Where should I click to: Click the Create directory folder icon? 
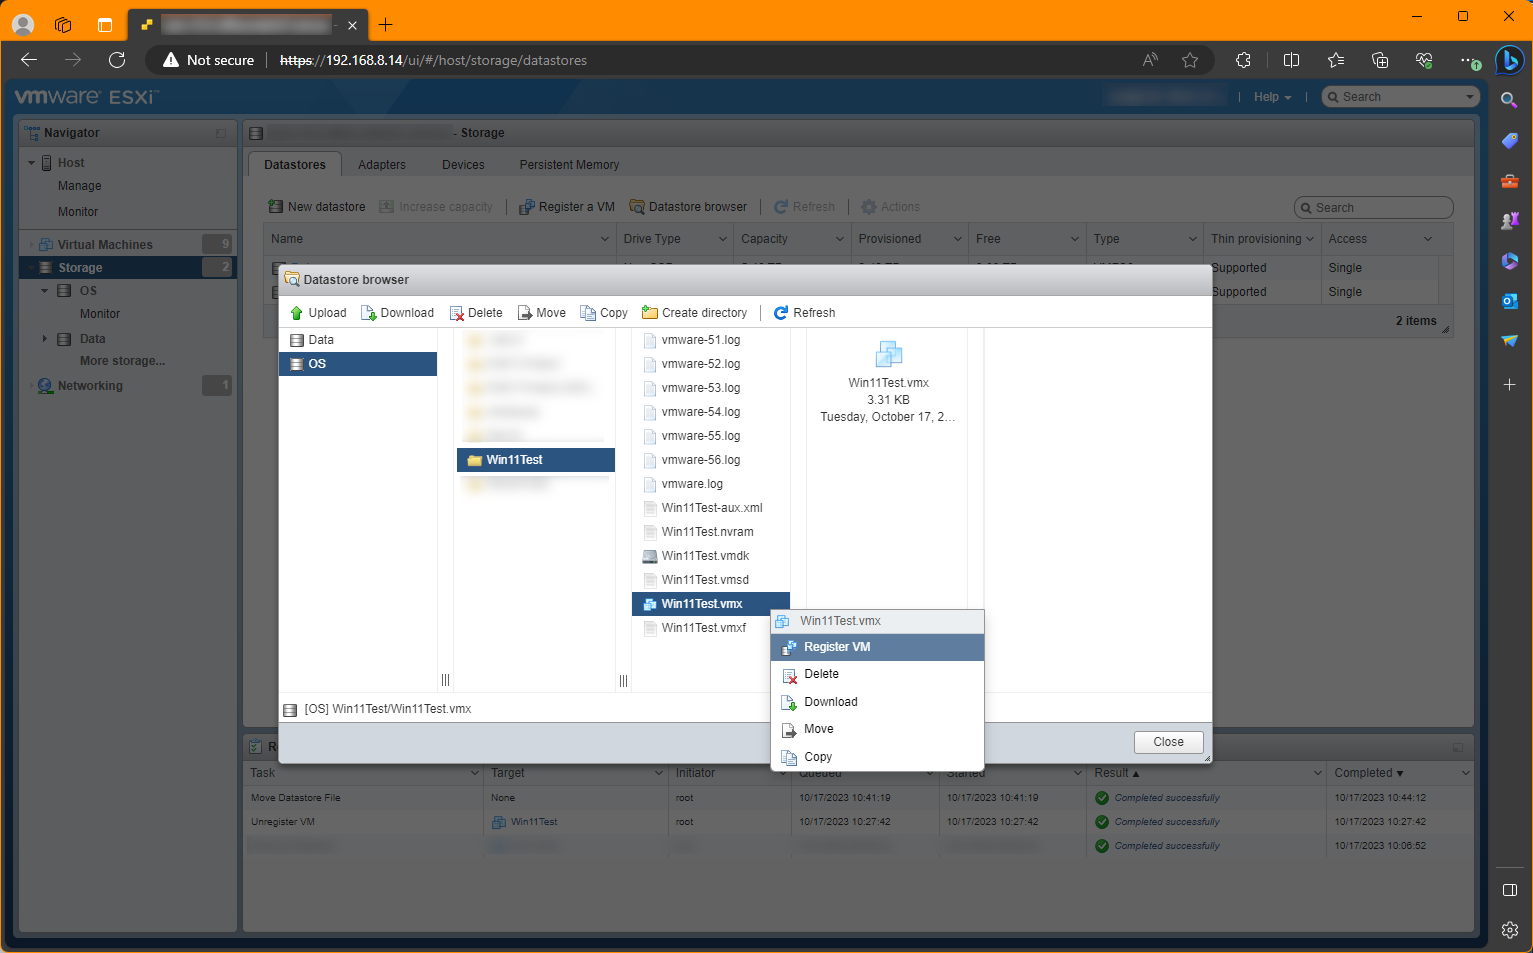[650, 313]
